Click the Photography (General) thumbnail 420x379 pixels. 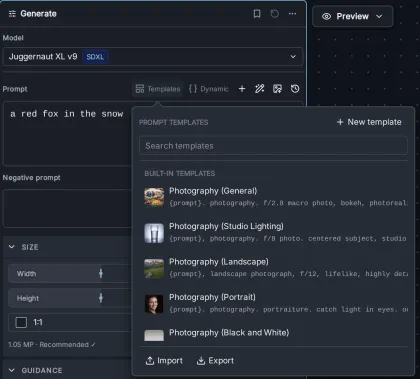(154, 197)
